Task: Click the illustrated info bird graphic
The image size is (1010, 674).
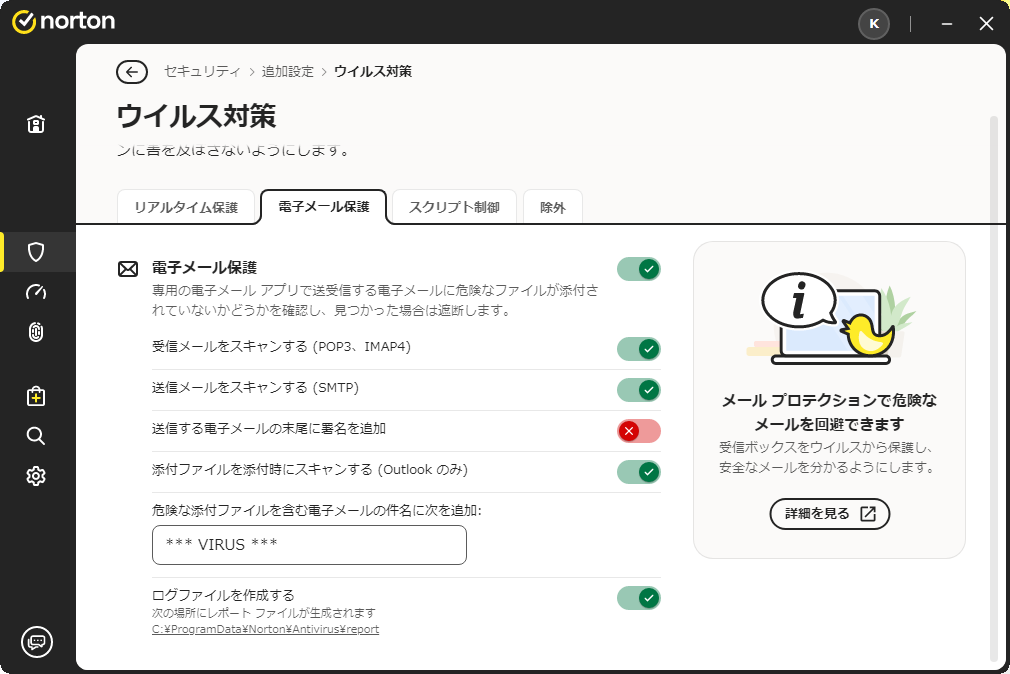Action: (x=829, y=318)
